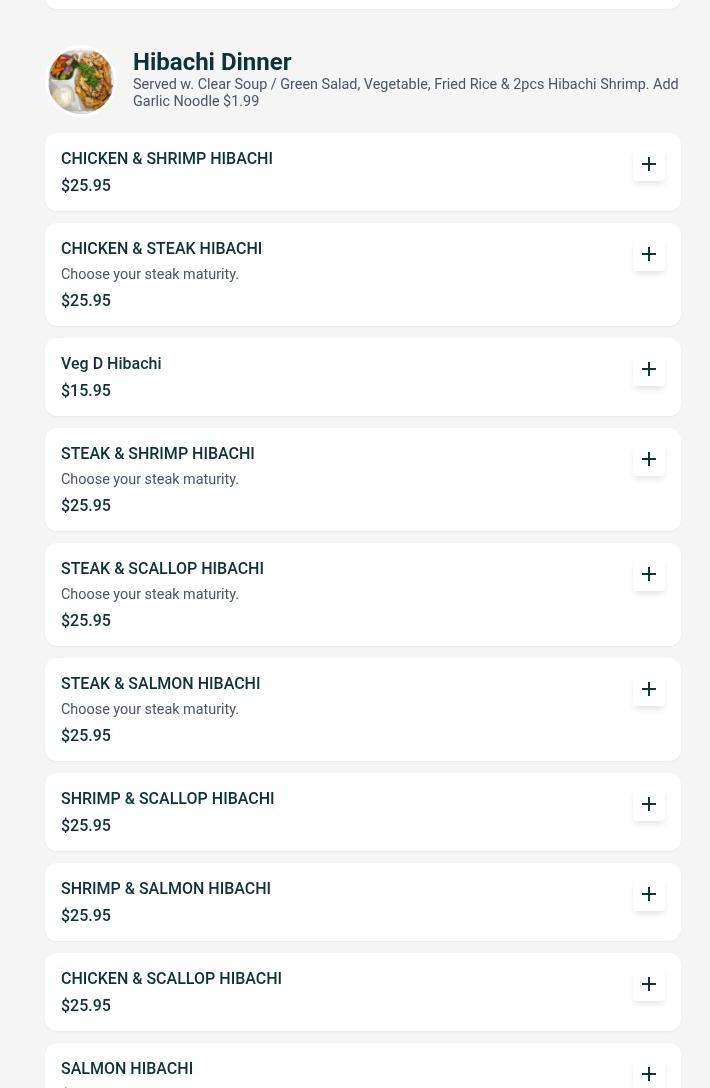The height and width of the screenshot is (1088, 710).
Task: Add Steak & Salmon Hibachi with plus icon
Action: [649, 689]
